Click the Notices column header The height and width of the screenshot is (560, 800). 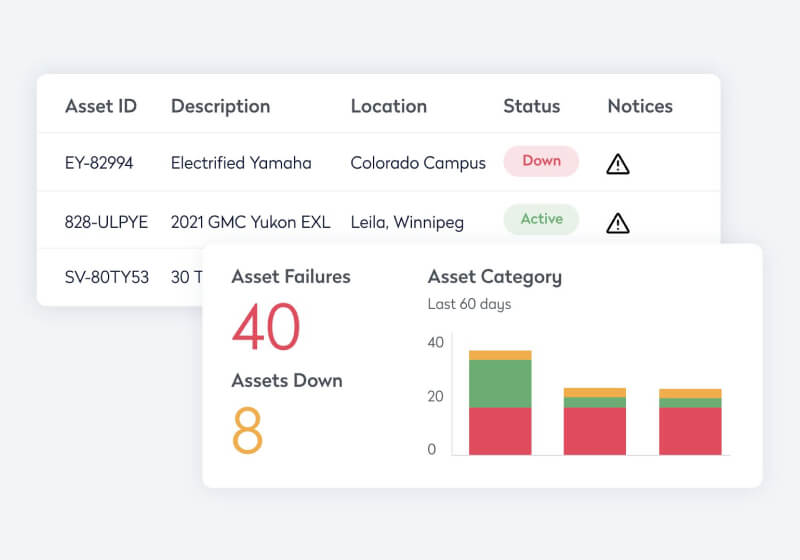tap(640, 106)
